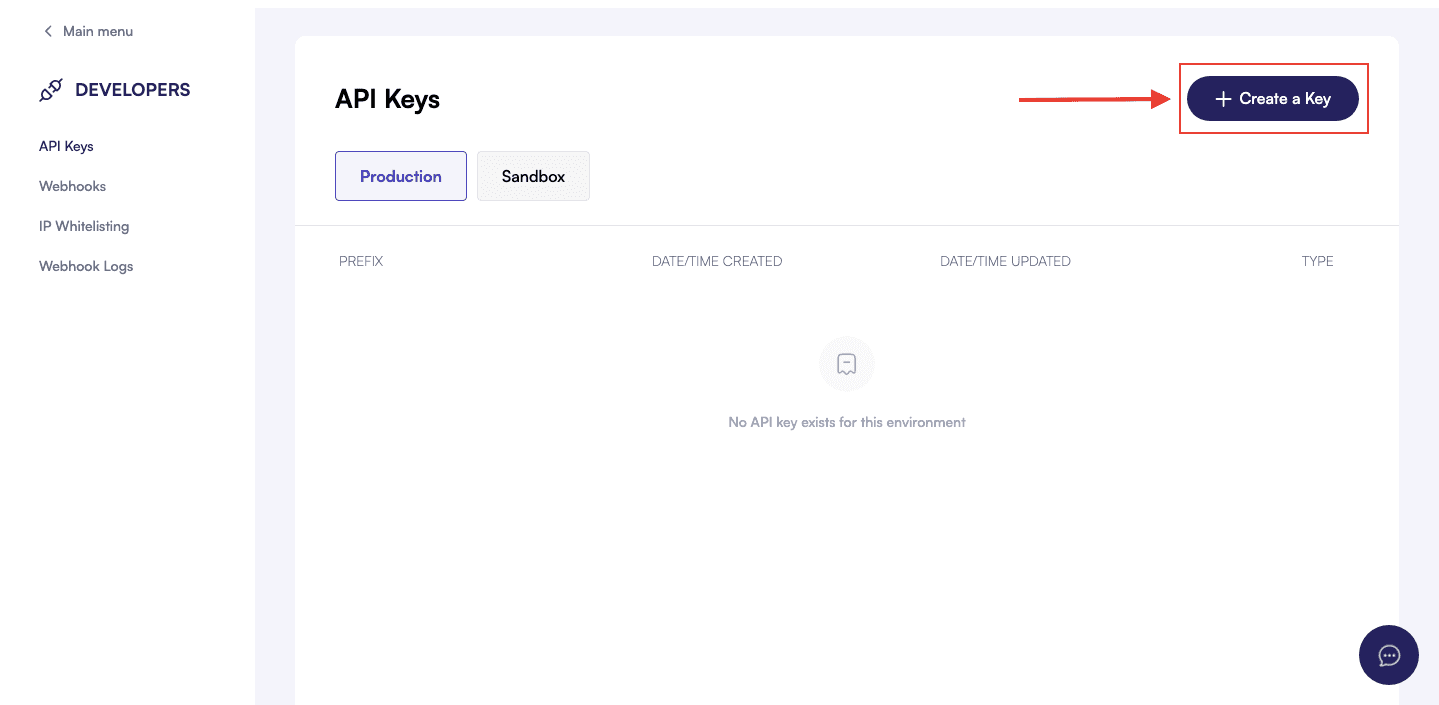
Task: Click the DATE/TIME UPDATED column header
Action: click(1005, 261)
